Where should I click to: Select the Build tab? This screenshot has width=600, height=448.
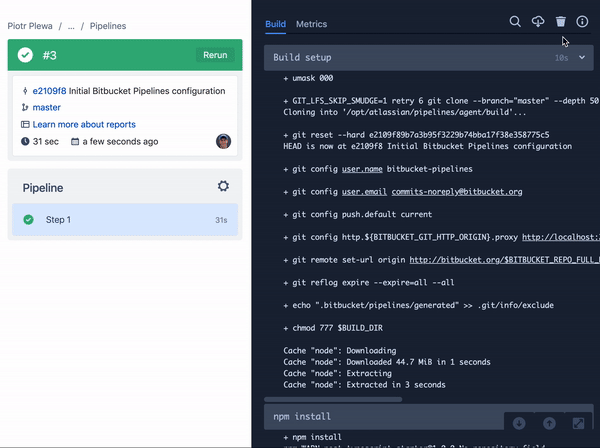pos(276,23)
